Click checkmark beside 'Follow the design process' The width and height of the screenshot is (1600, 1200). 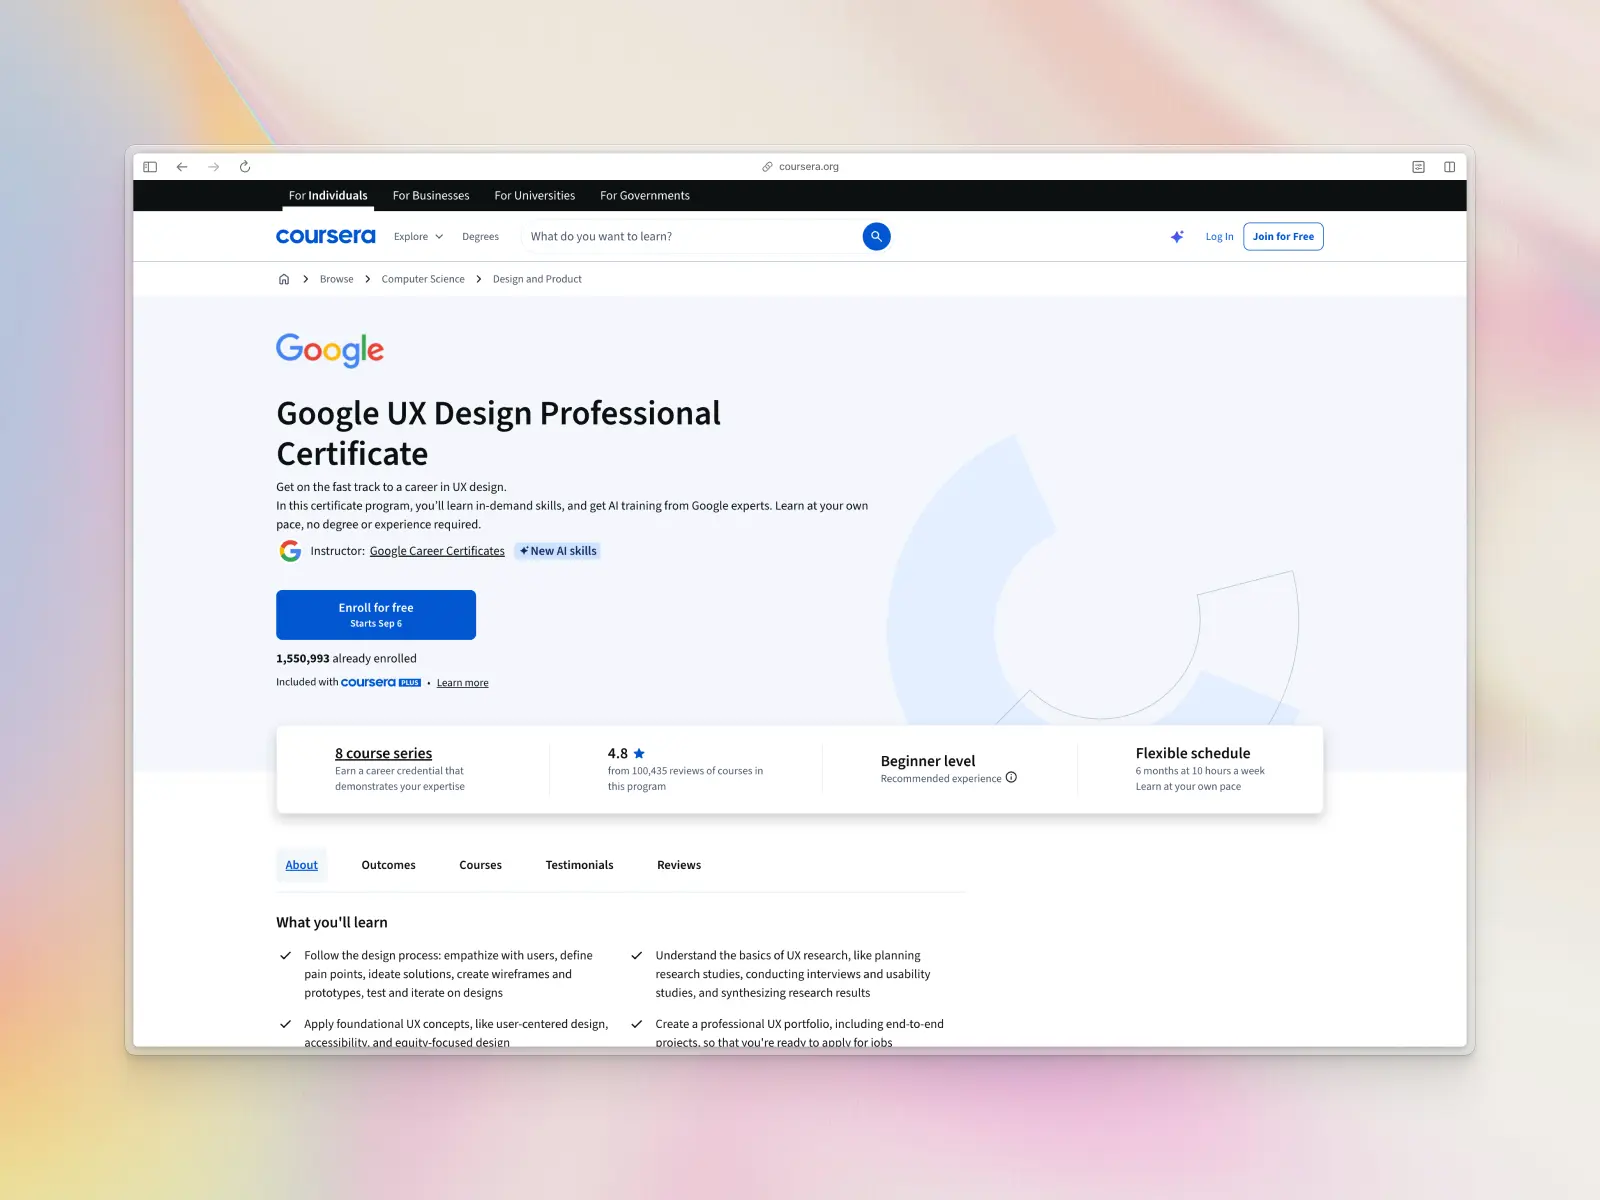coord(285,956)
